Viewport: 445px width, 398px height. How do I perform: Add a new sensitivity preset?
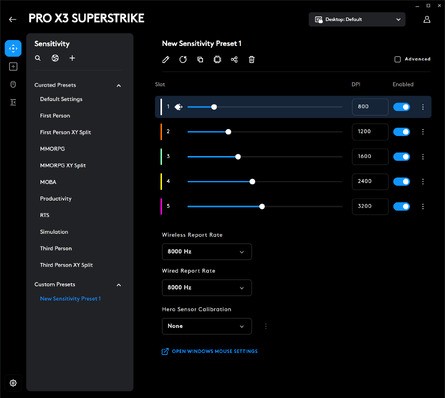[x=72, y=58]
